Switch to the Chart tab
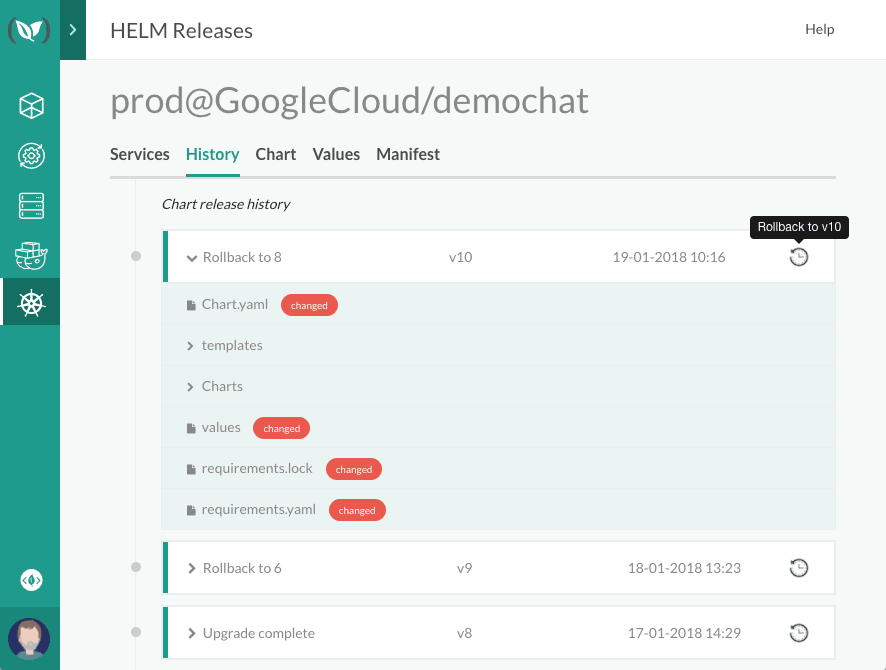The height and width of the screenshot is (670, 886). 275,154
